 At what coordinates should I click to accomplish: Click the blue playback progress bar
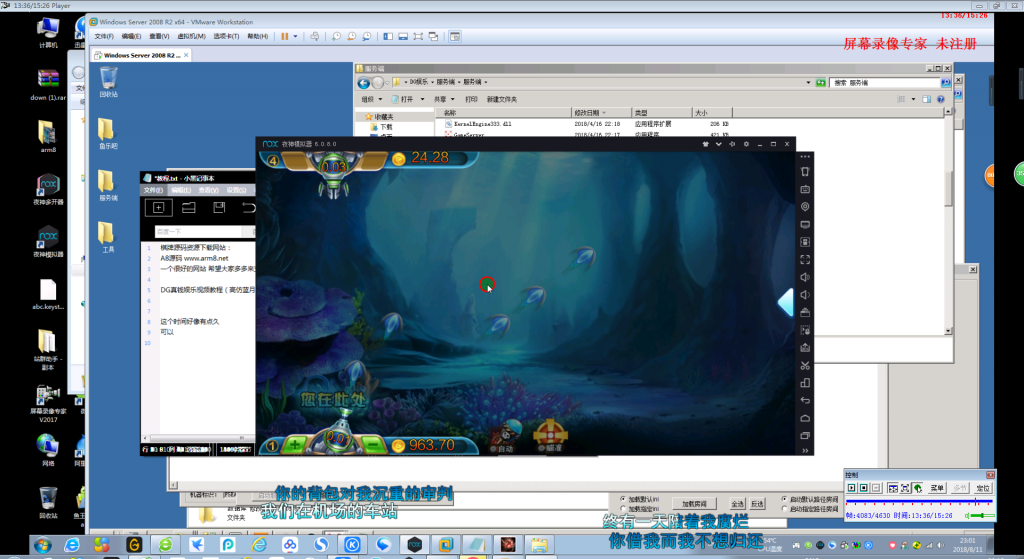(919, 502)
